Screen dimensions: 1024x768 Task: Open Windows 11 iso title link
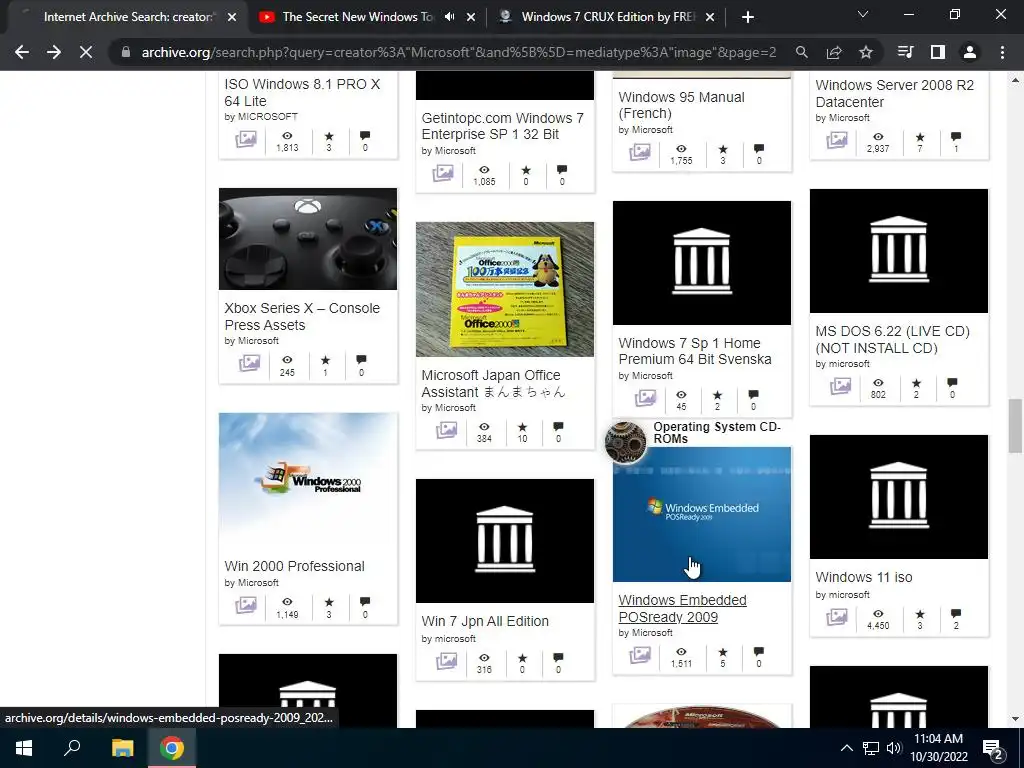click(863, 577)
